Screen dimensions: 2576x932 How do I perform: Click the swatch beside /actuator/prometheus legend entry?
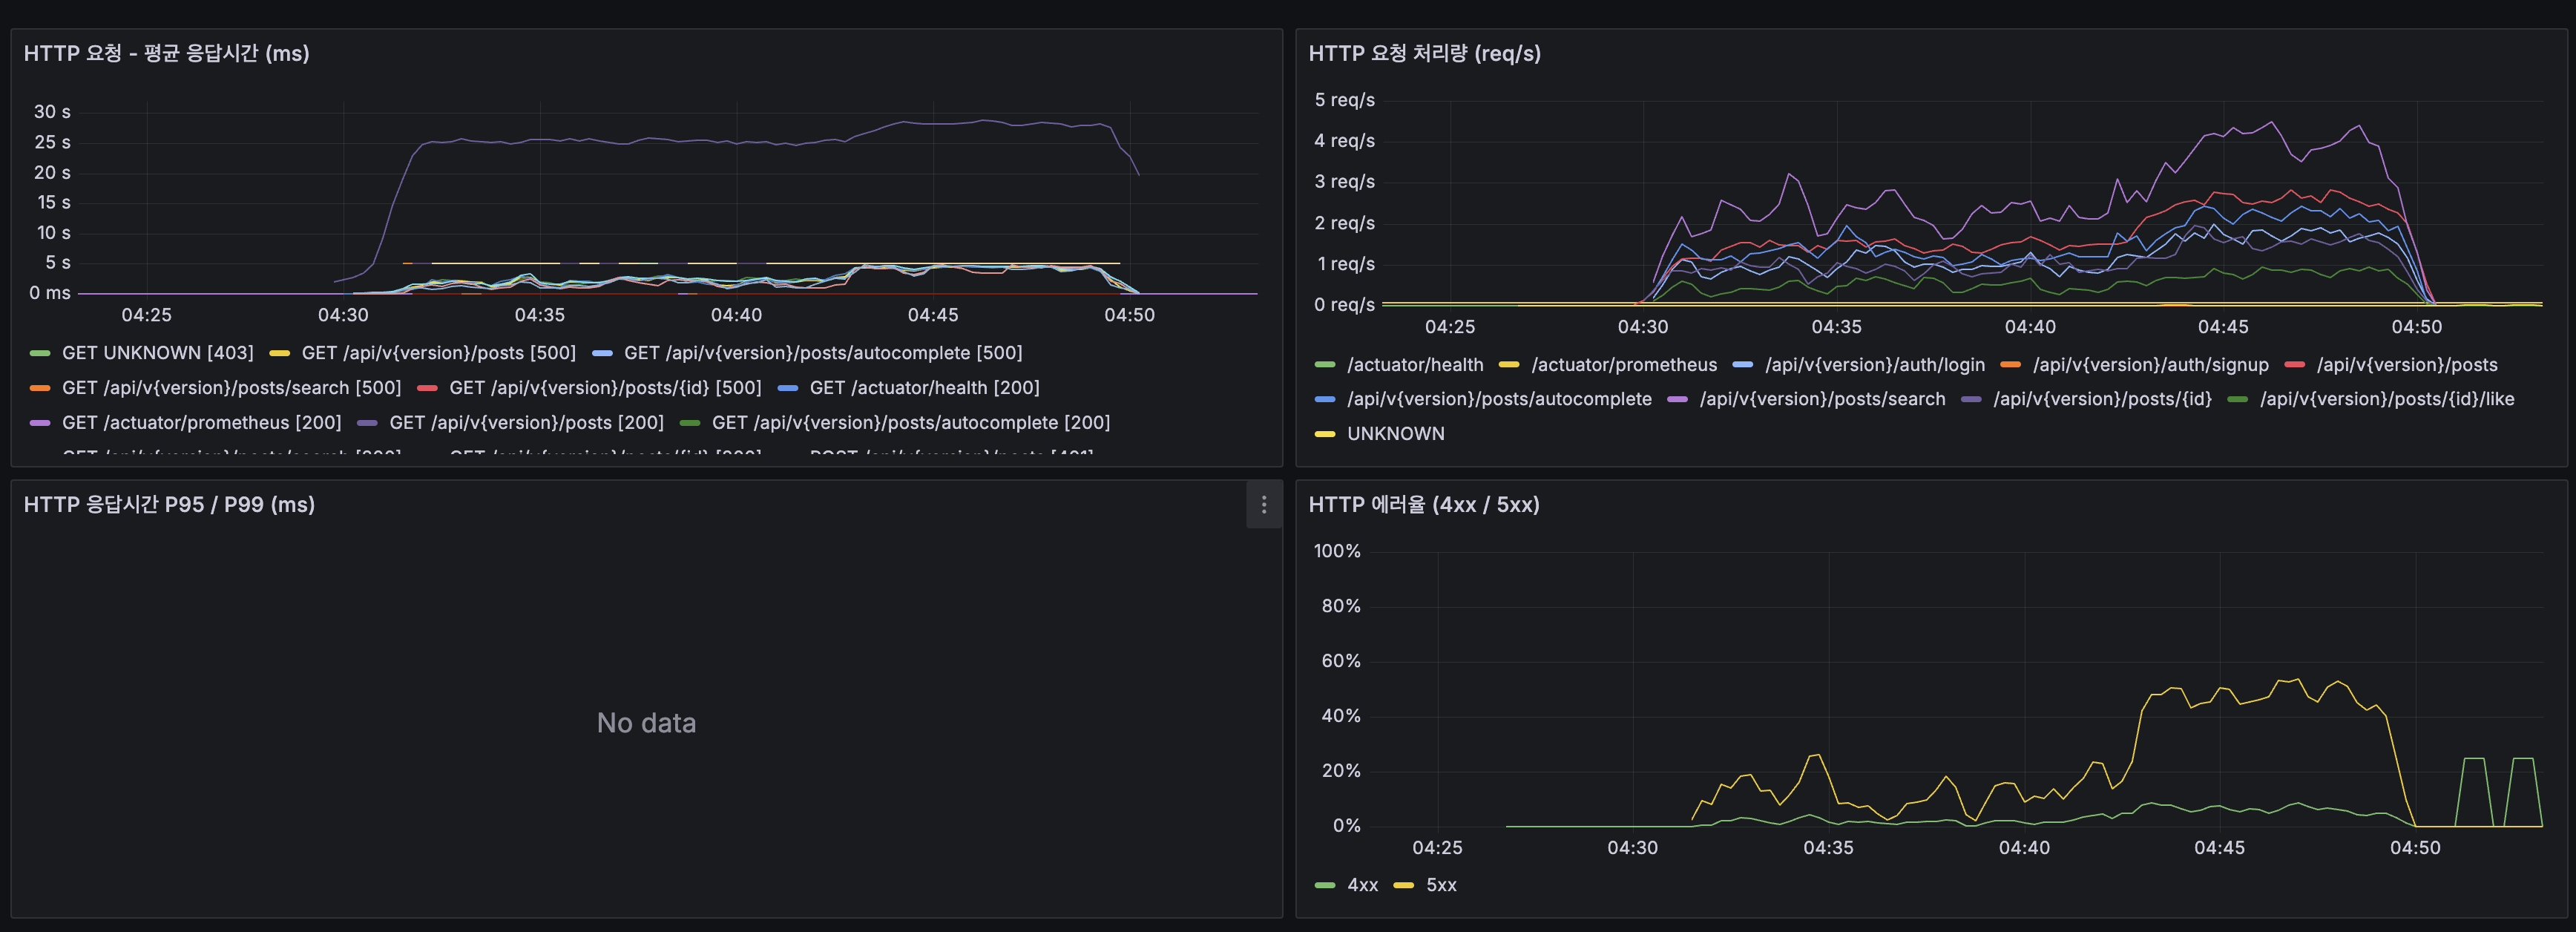1509,365
